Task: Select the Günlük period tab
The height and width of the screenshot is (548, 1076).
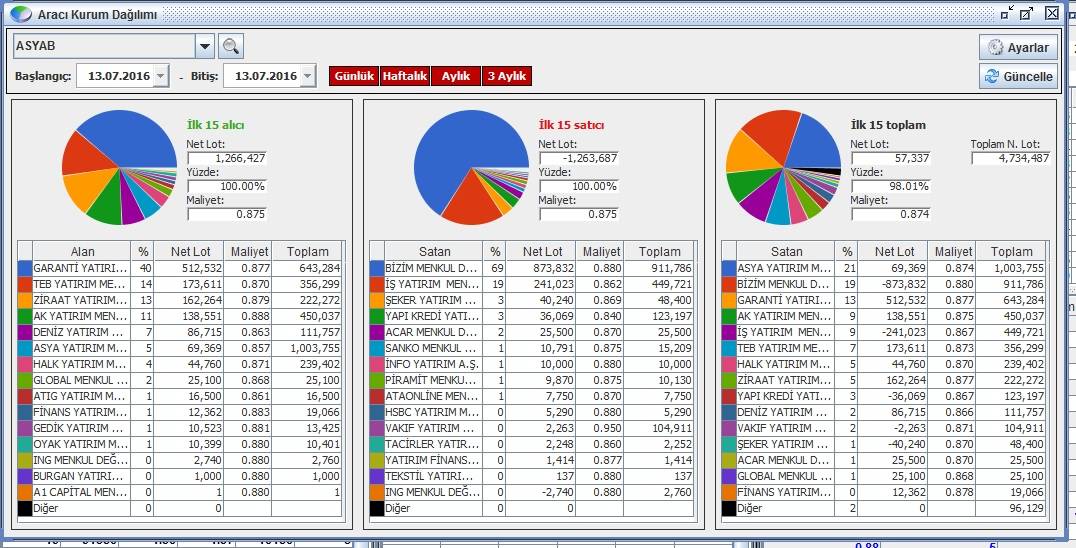Action: [354, 76]
